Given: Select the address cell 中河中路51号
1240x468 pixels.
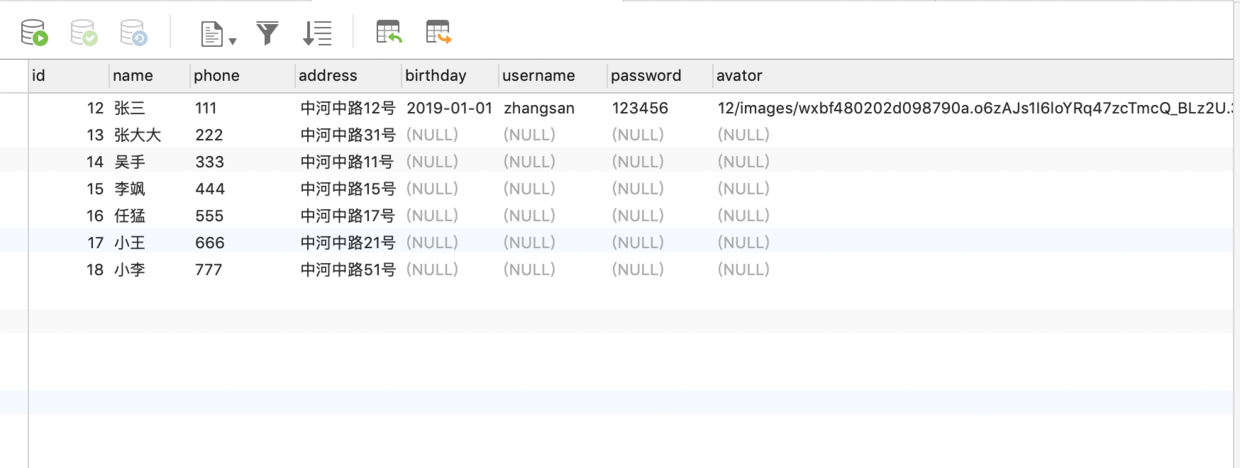Looking at the screenshot, I should (x=348, y=270).
